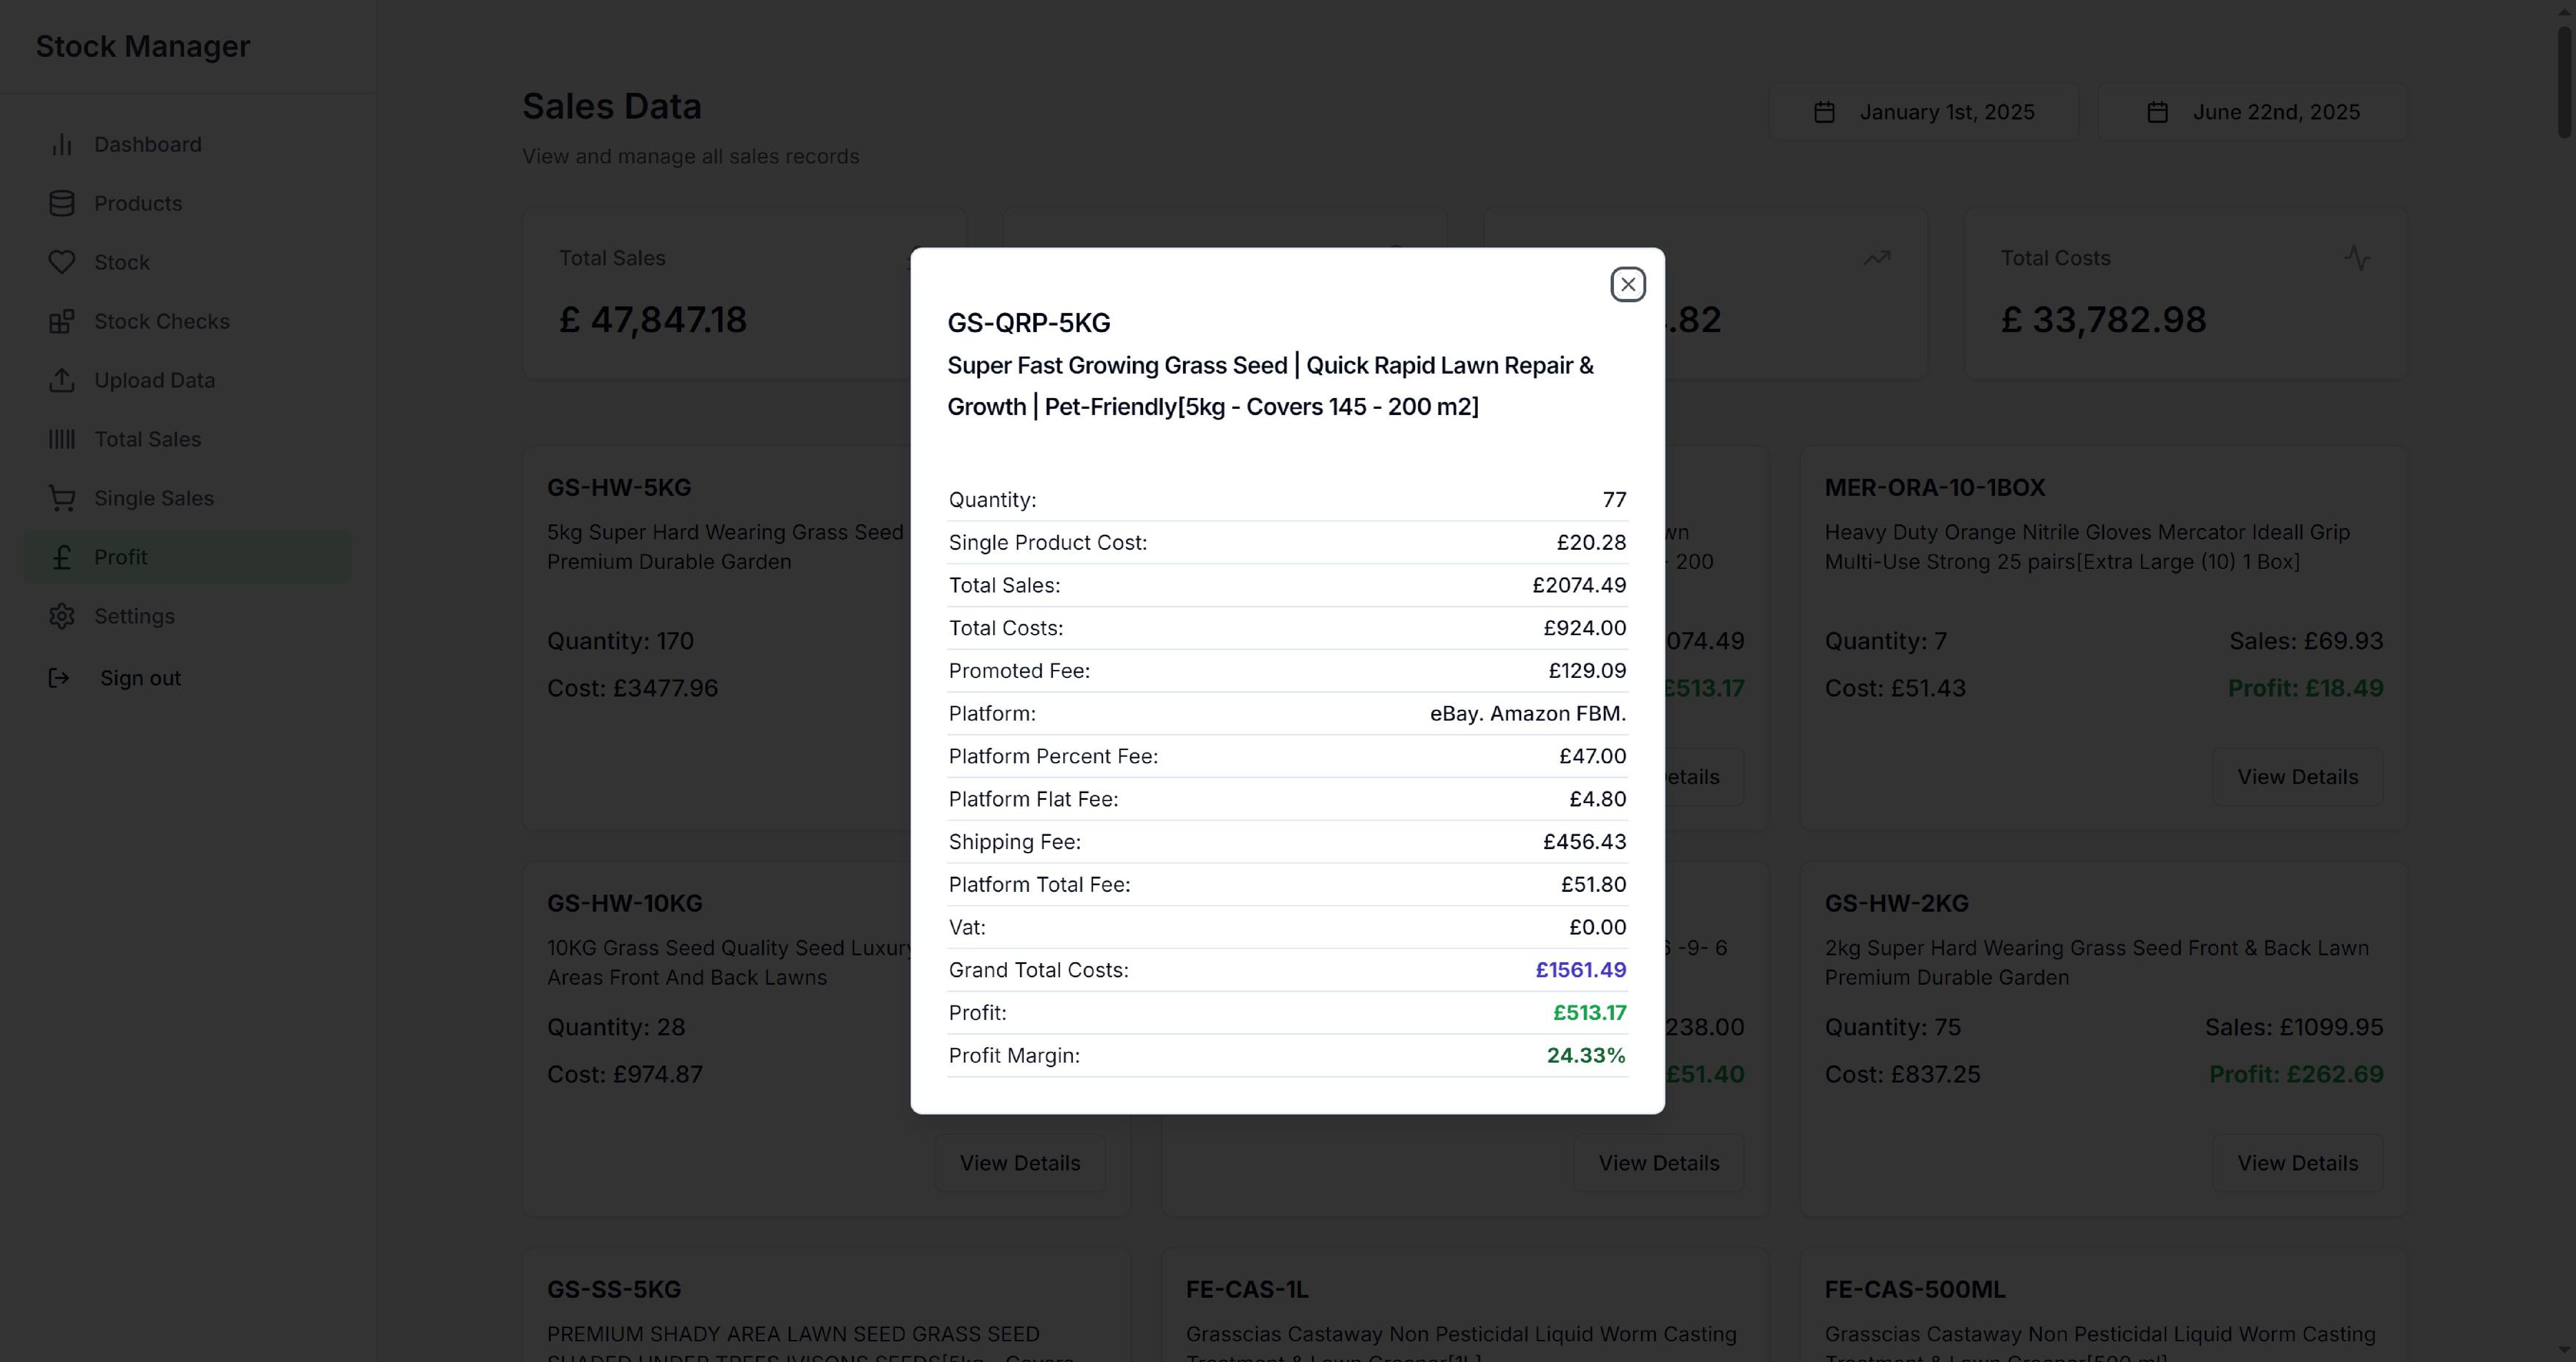Viewport: 2576px width, 1362px height.
Task: Click calendar icon beside June 22nd, 2025
Action: 2157,112
